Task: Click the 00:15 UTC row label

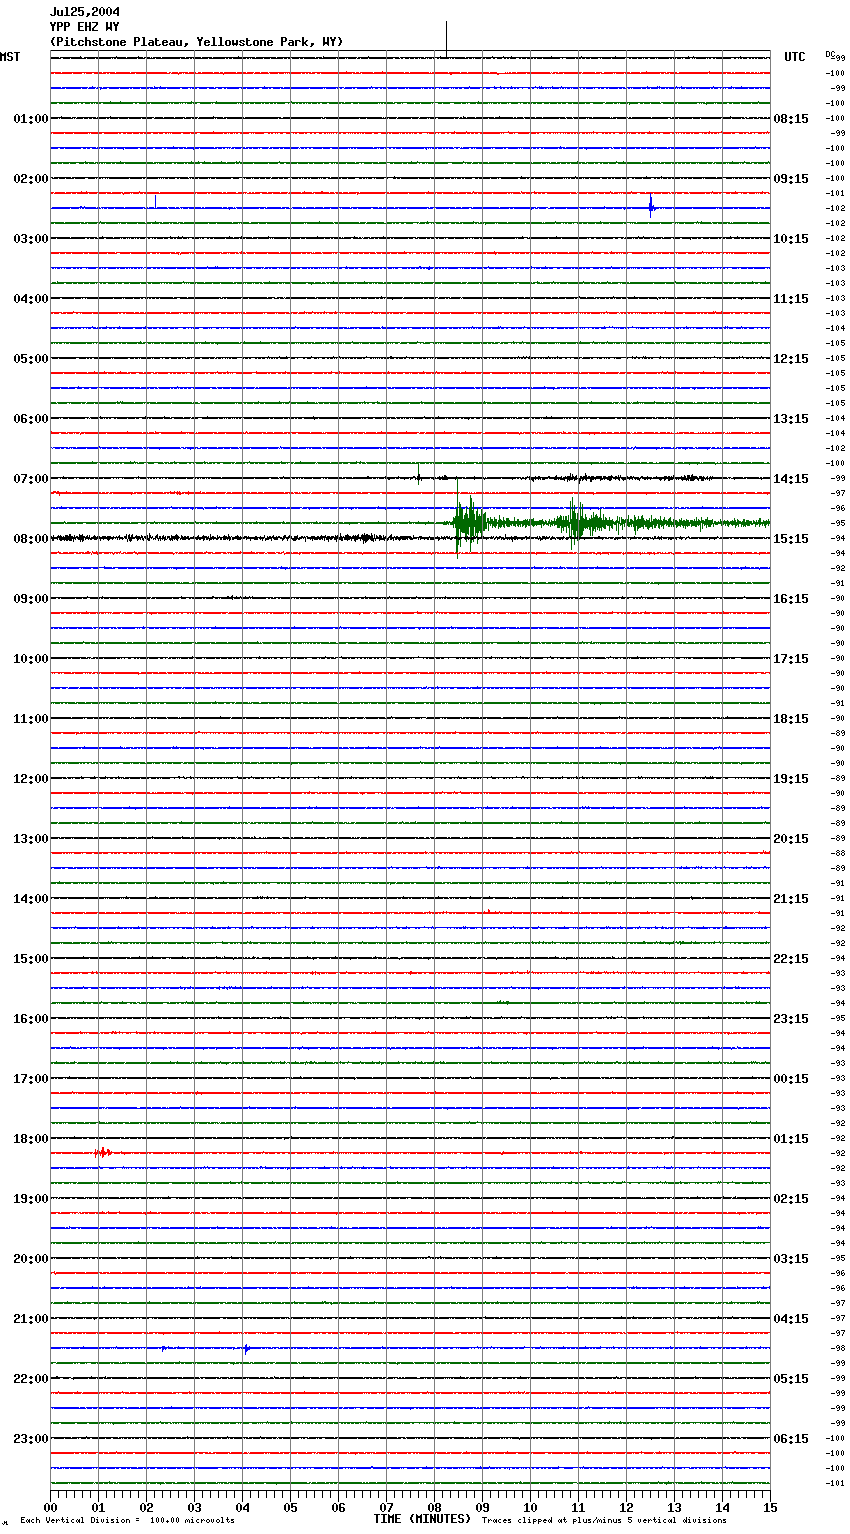Action: click(x=791, y=1079)
